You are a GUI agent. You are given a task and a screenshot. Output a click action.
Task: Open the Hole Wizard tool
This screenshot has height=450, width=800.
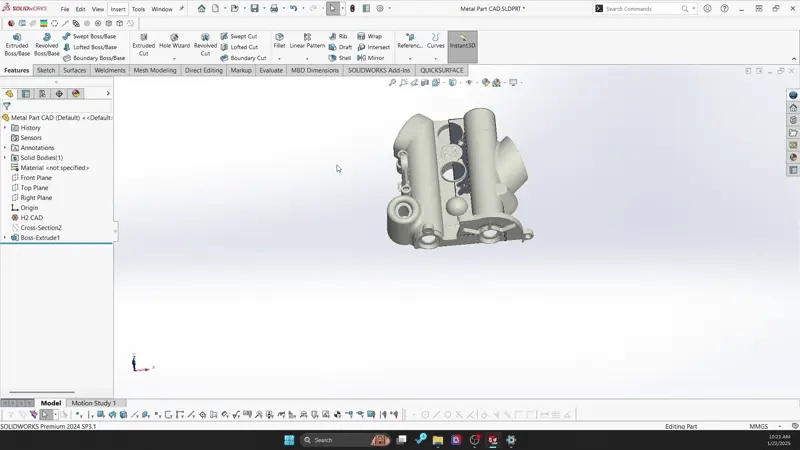tap(174, 42)
